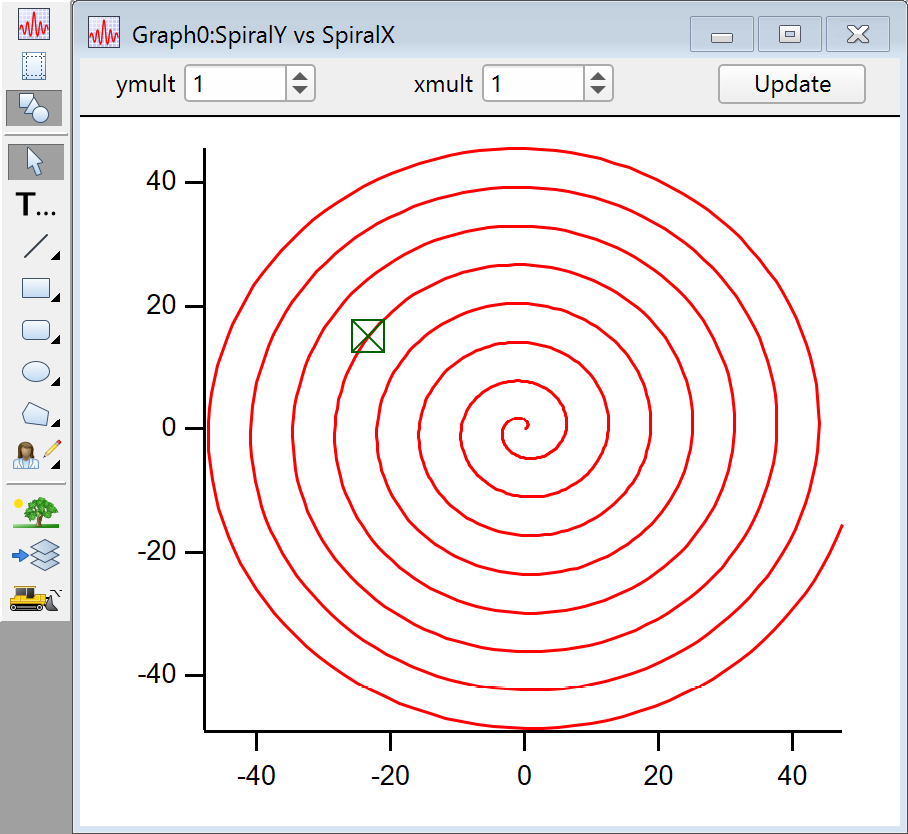Select the Polygon drawing tool
The height and width of the screenshot is (834, 908).
pyautogui.click(x=37, y=413)
